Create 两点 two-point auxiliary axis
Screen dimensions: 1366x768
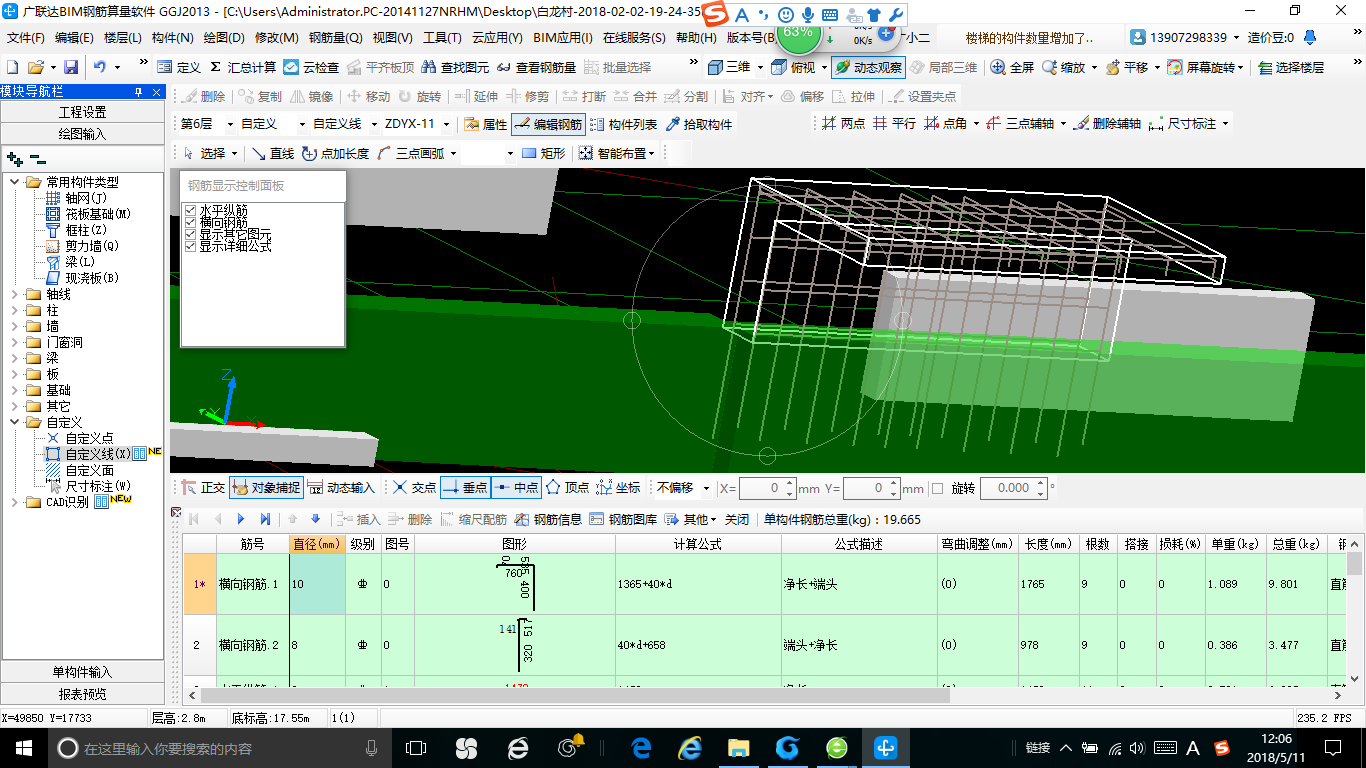coord(843,124)
